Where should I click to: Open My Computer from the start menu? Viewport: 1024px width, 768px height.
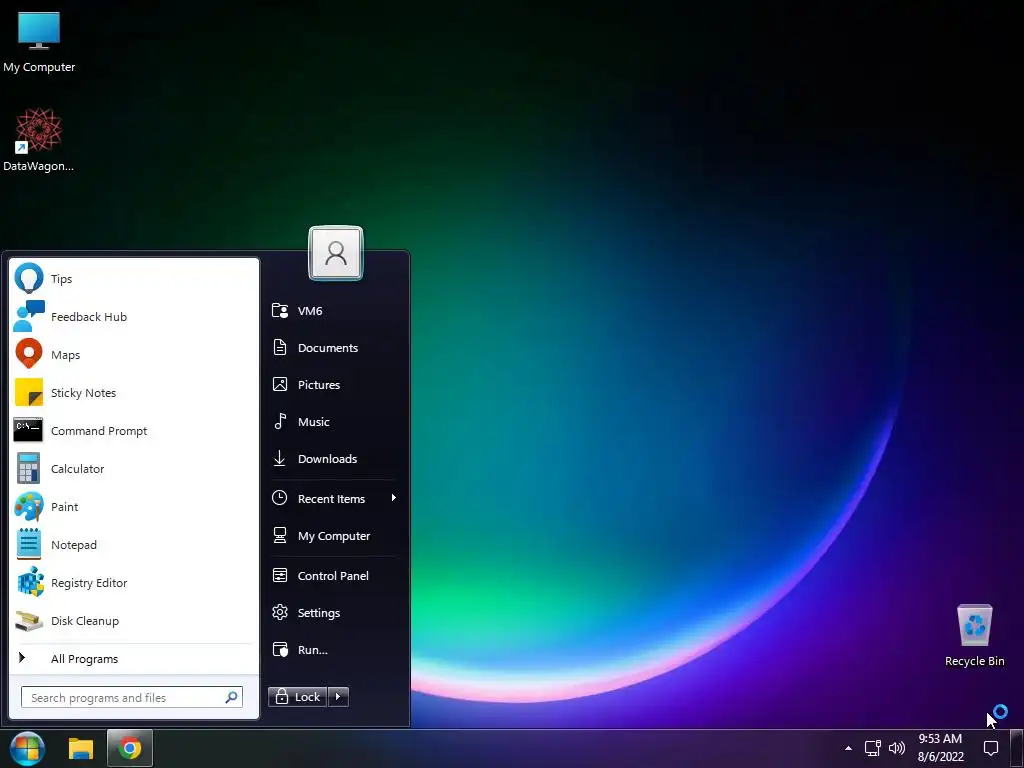point(334,536)
